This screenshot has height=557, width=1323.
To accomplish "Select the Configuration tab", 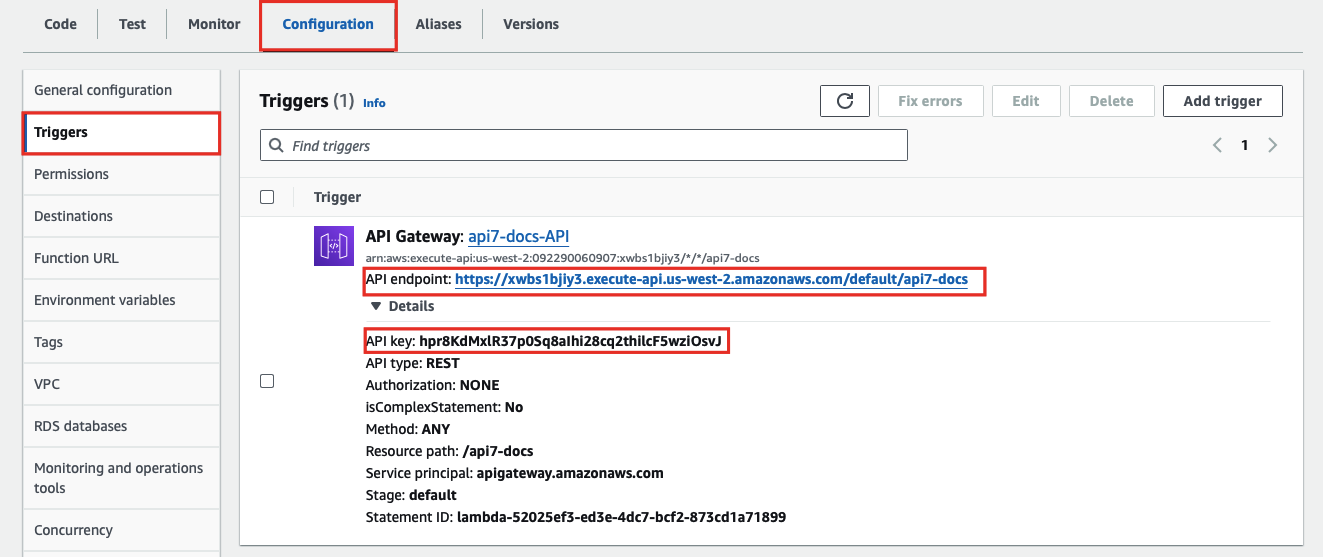I will (x=328, y=24).
